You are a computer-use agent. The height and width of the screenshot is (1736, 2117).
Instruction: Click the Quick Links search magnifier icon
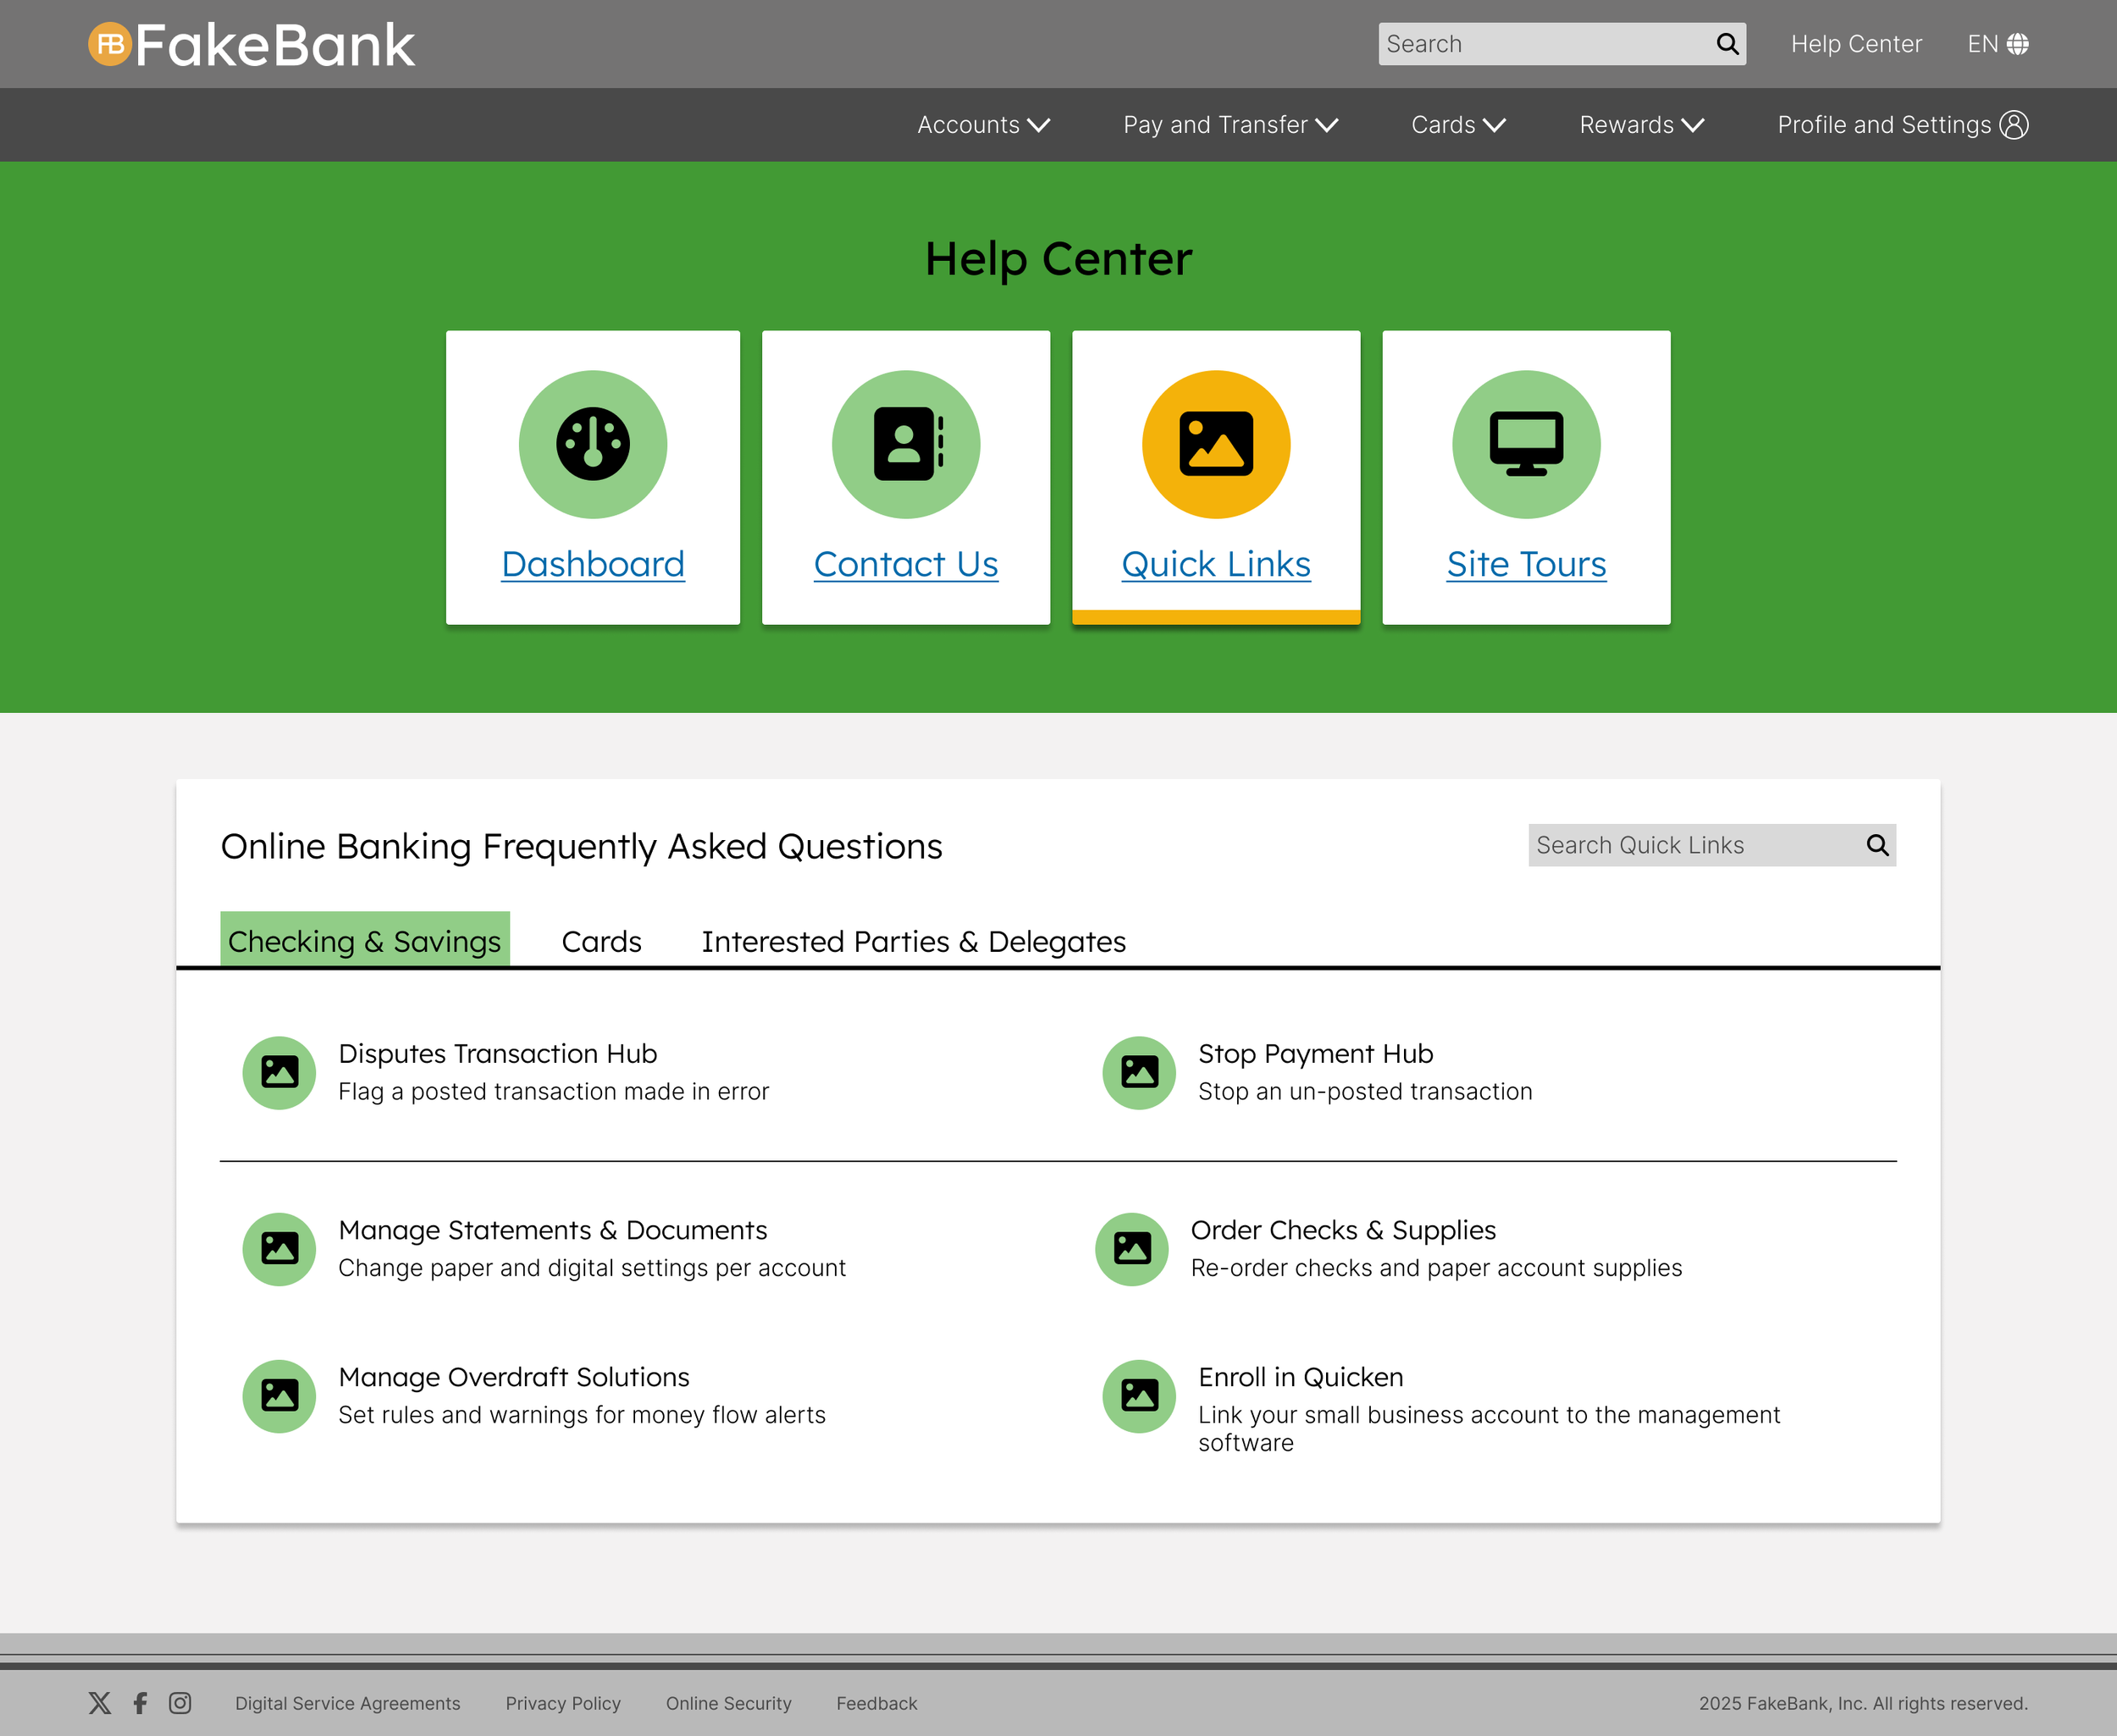[x=1877, y=846]
